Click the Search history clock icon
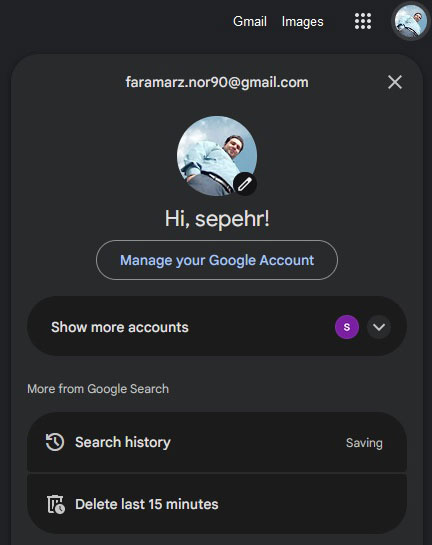This screenshot has height=545, width=432. point(55,442)
